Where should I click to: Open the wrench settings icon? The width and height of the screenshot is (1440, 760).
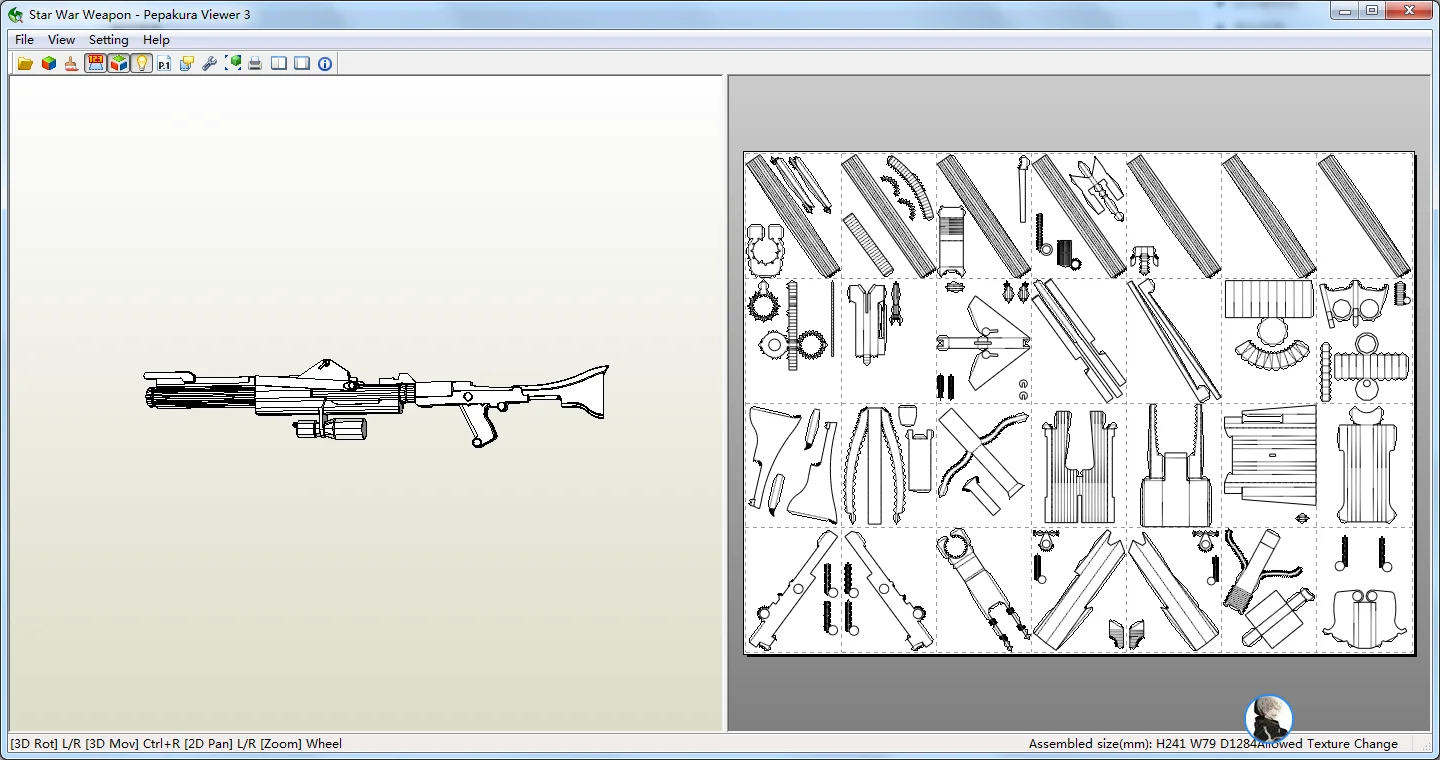point(210,64)
